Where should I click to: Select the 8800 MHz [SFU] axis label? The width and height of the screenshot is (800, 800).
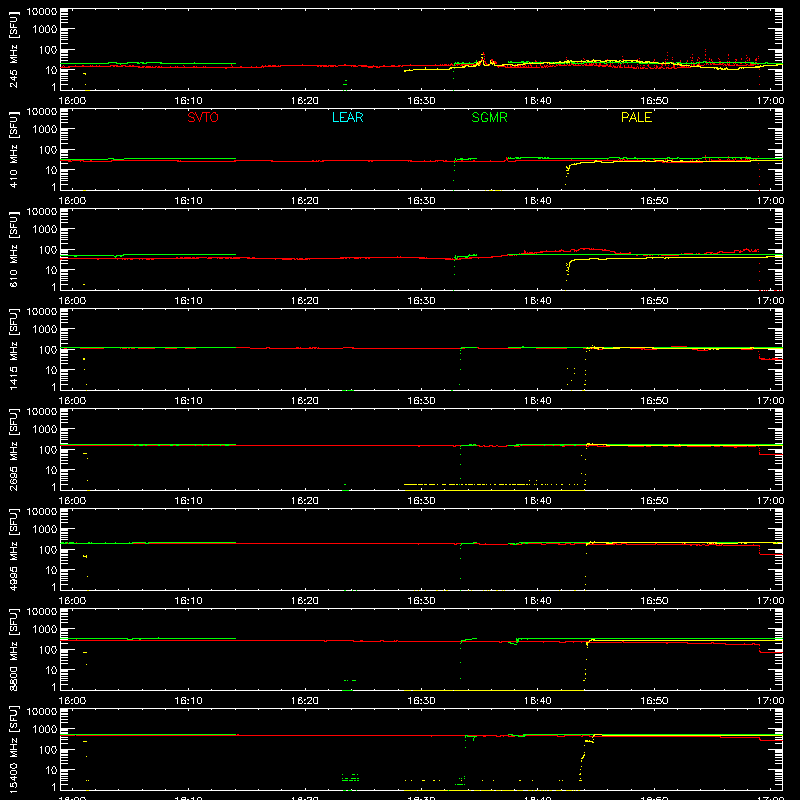coord(14,649)
